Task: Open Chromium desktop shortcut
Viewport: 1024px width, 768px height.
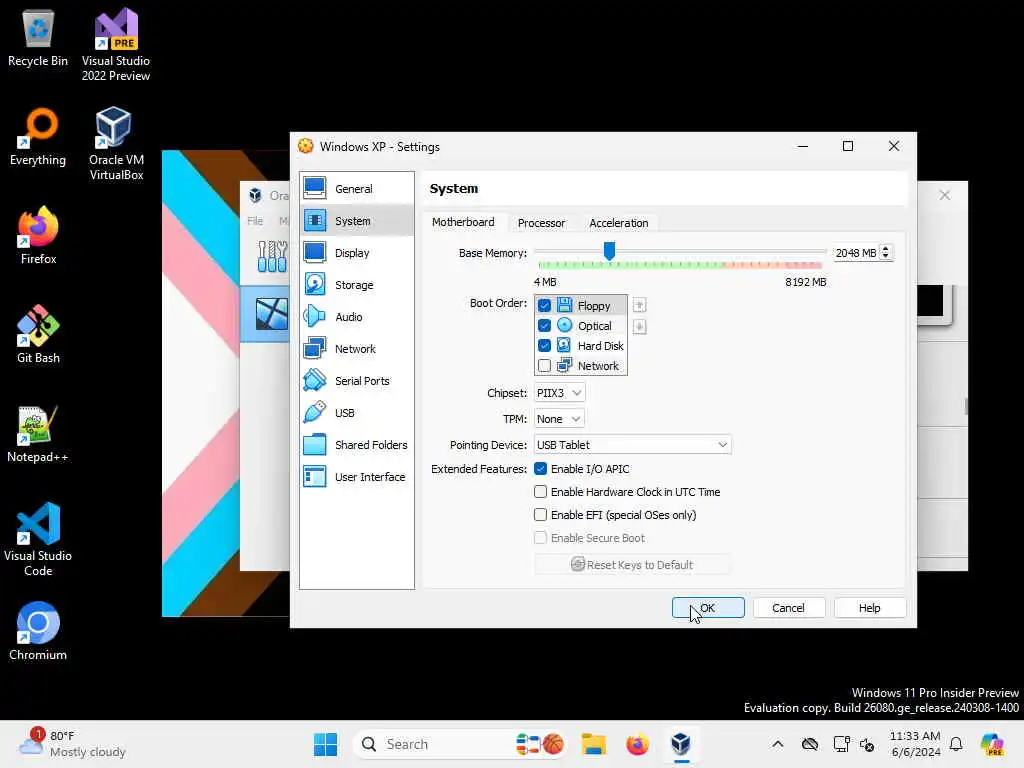Action: [38, 632]
